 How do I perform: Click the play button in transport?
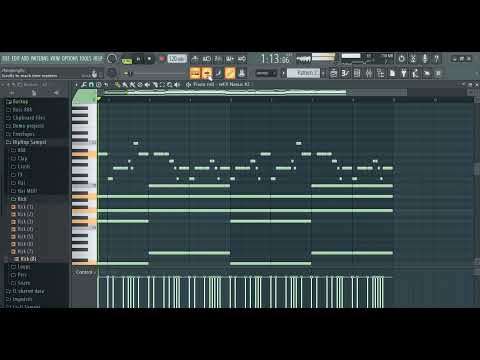tap(138, 59)
